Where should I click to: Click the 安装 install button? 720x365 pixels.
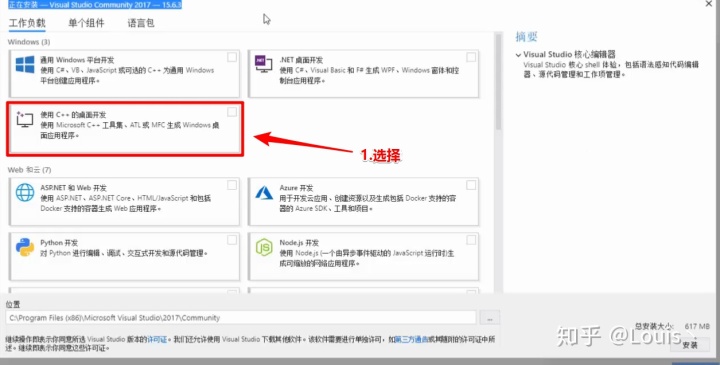coord(690,345)
